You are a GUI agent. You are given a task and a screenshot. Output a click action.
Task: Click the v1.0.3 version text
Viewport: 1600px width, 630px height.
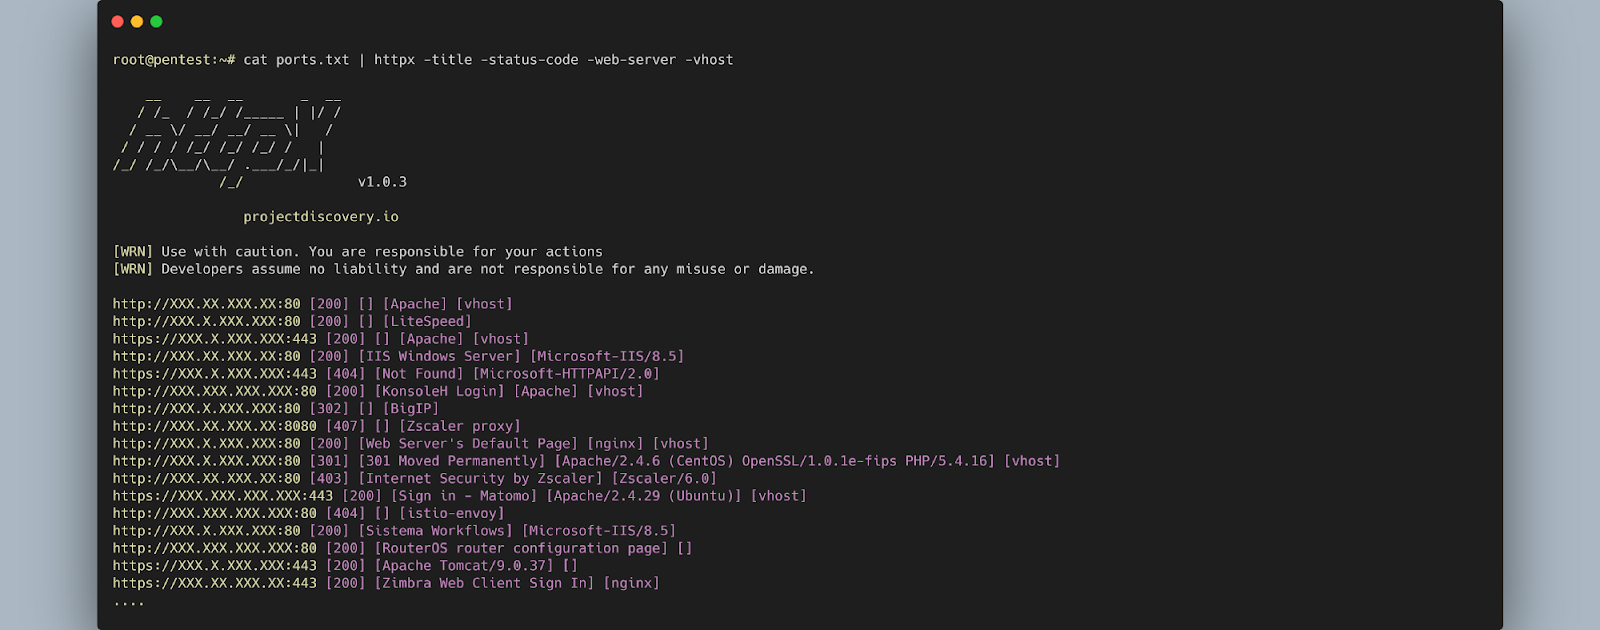coord(382,182)
